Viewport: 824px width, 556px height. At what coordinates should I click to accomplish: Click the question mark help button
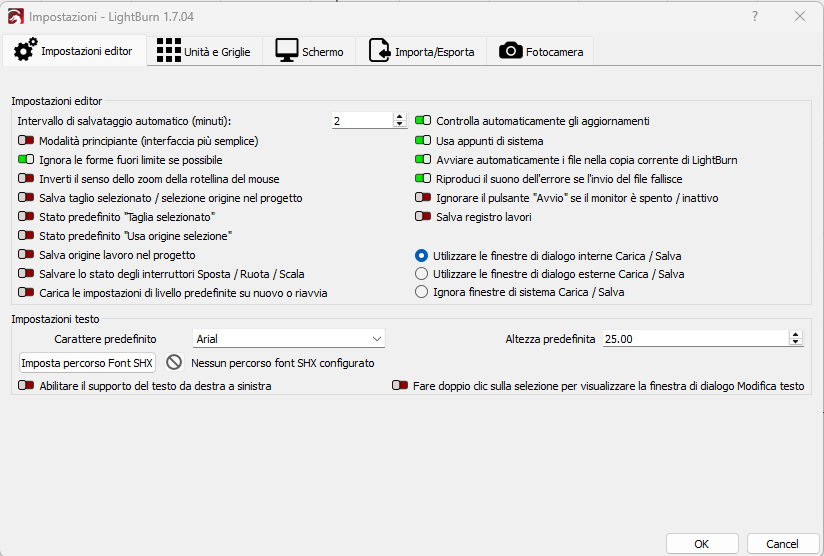pyautogui.click(x=755, y=16)
